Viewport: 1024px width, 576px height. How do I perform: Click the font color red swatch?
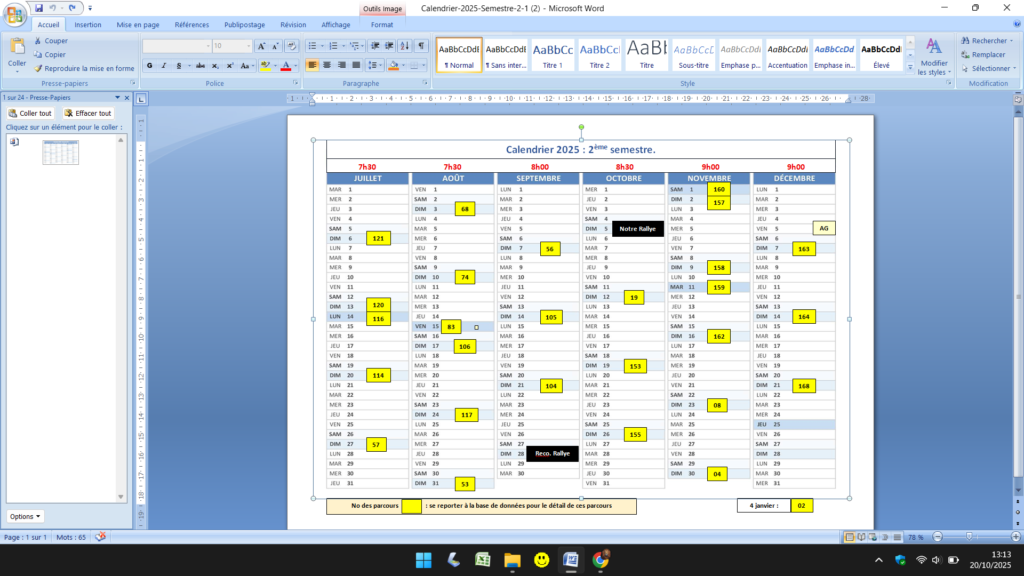(285, 66)
